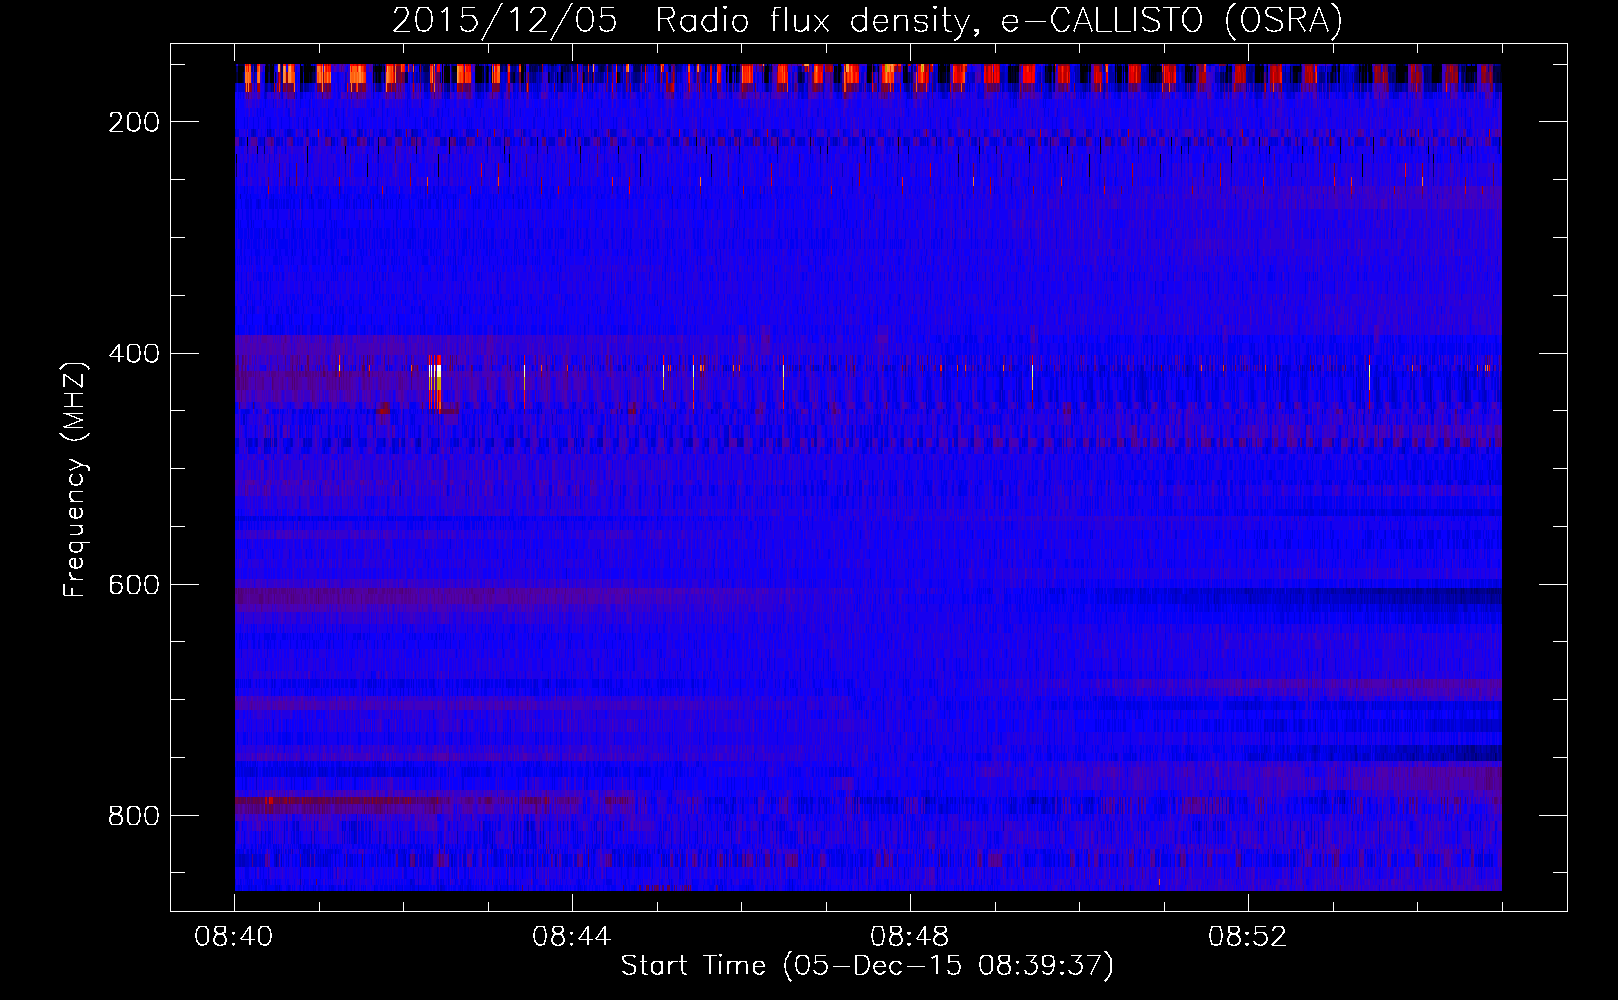Click the 200 frequency tick label
Screen dimensions: 1618x1000
(134, 122)
